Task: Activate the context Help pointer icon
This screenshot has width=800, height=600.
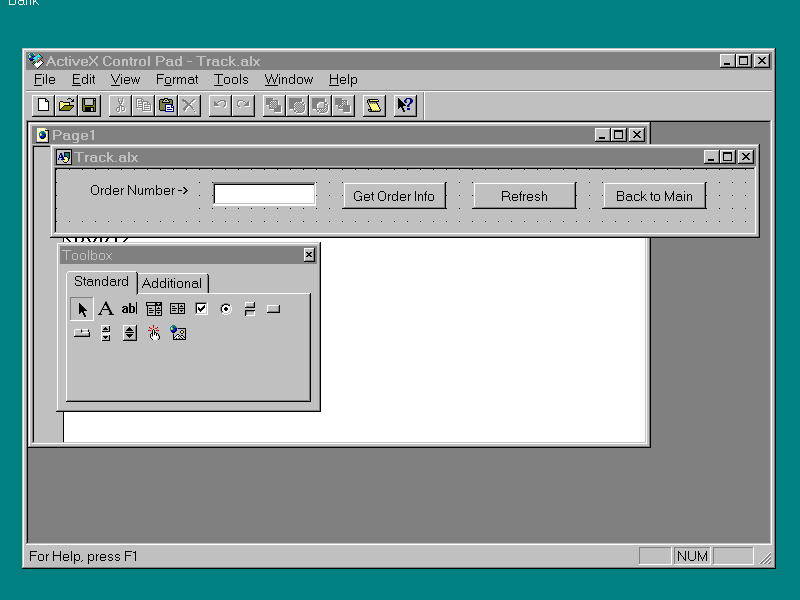Action: pyautogui.click(x=404, y=105)
